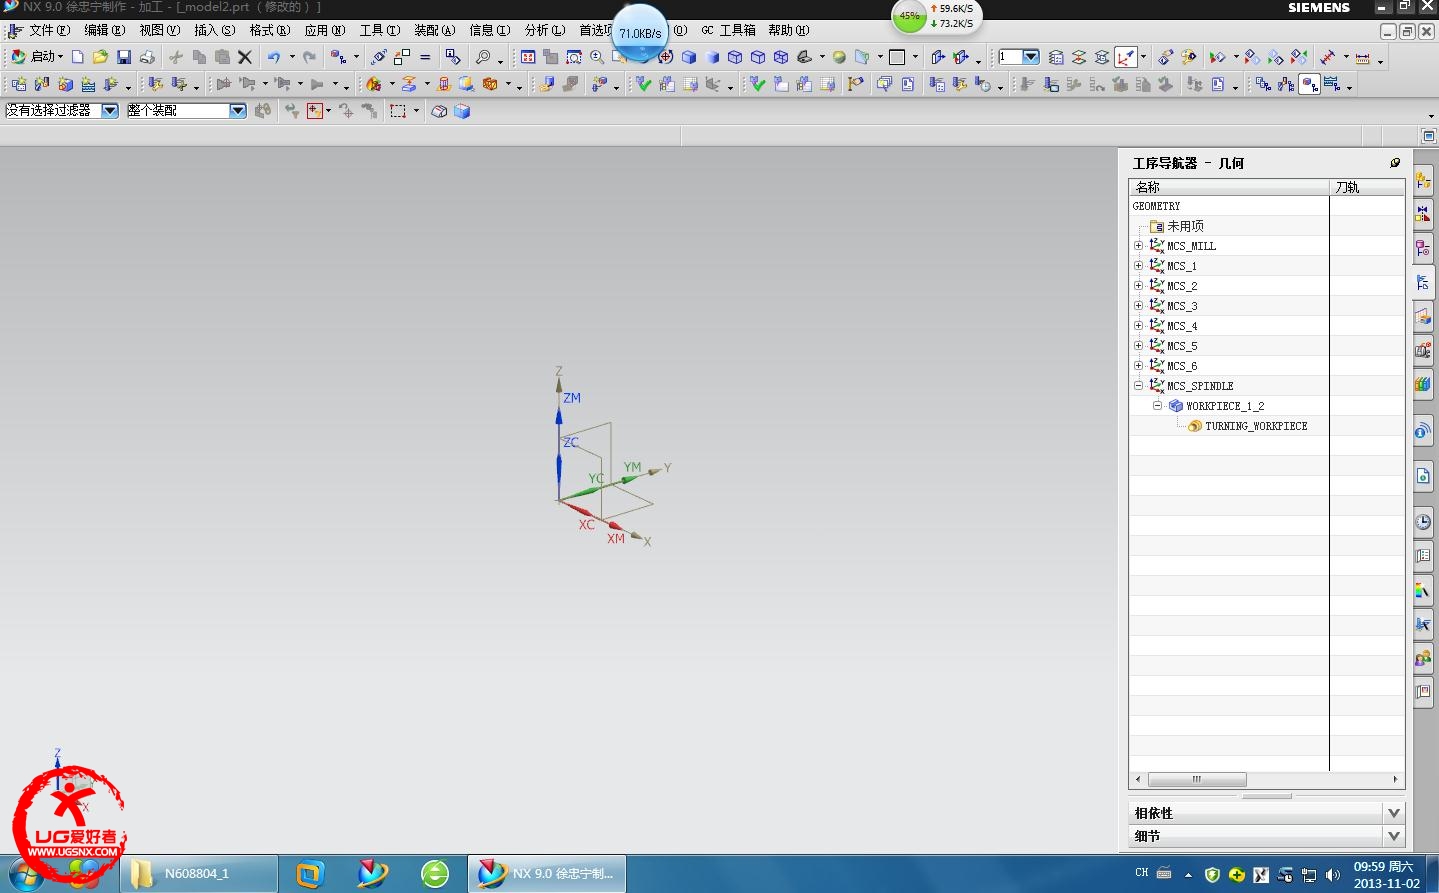
Task: Expand the 细节 section
Action: point(1395,836)
